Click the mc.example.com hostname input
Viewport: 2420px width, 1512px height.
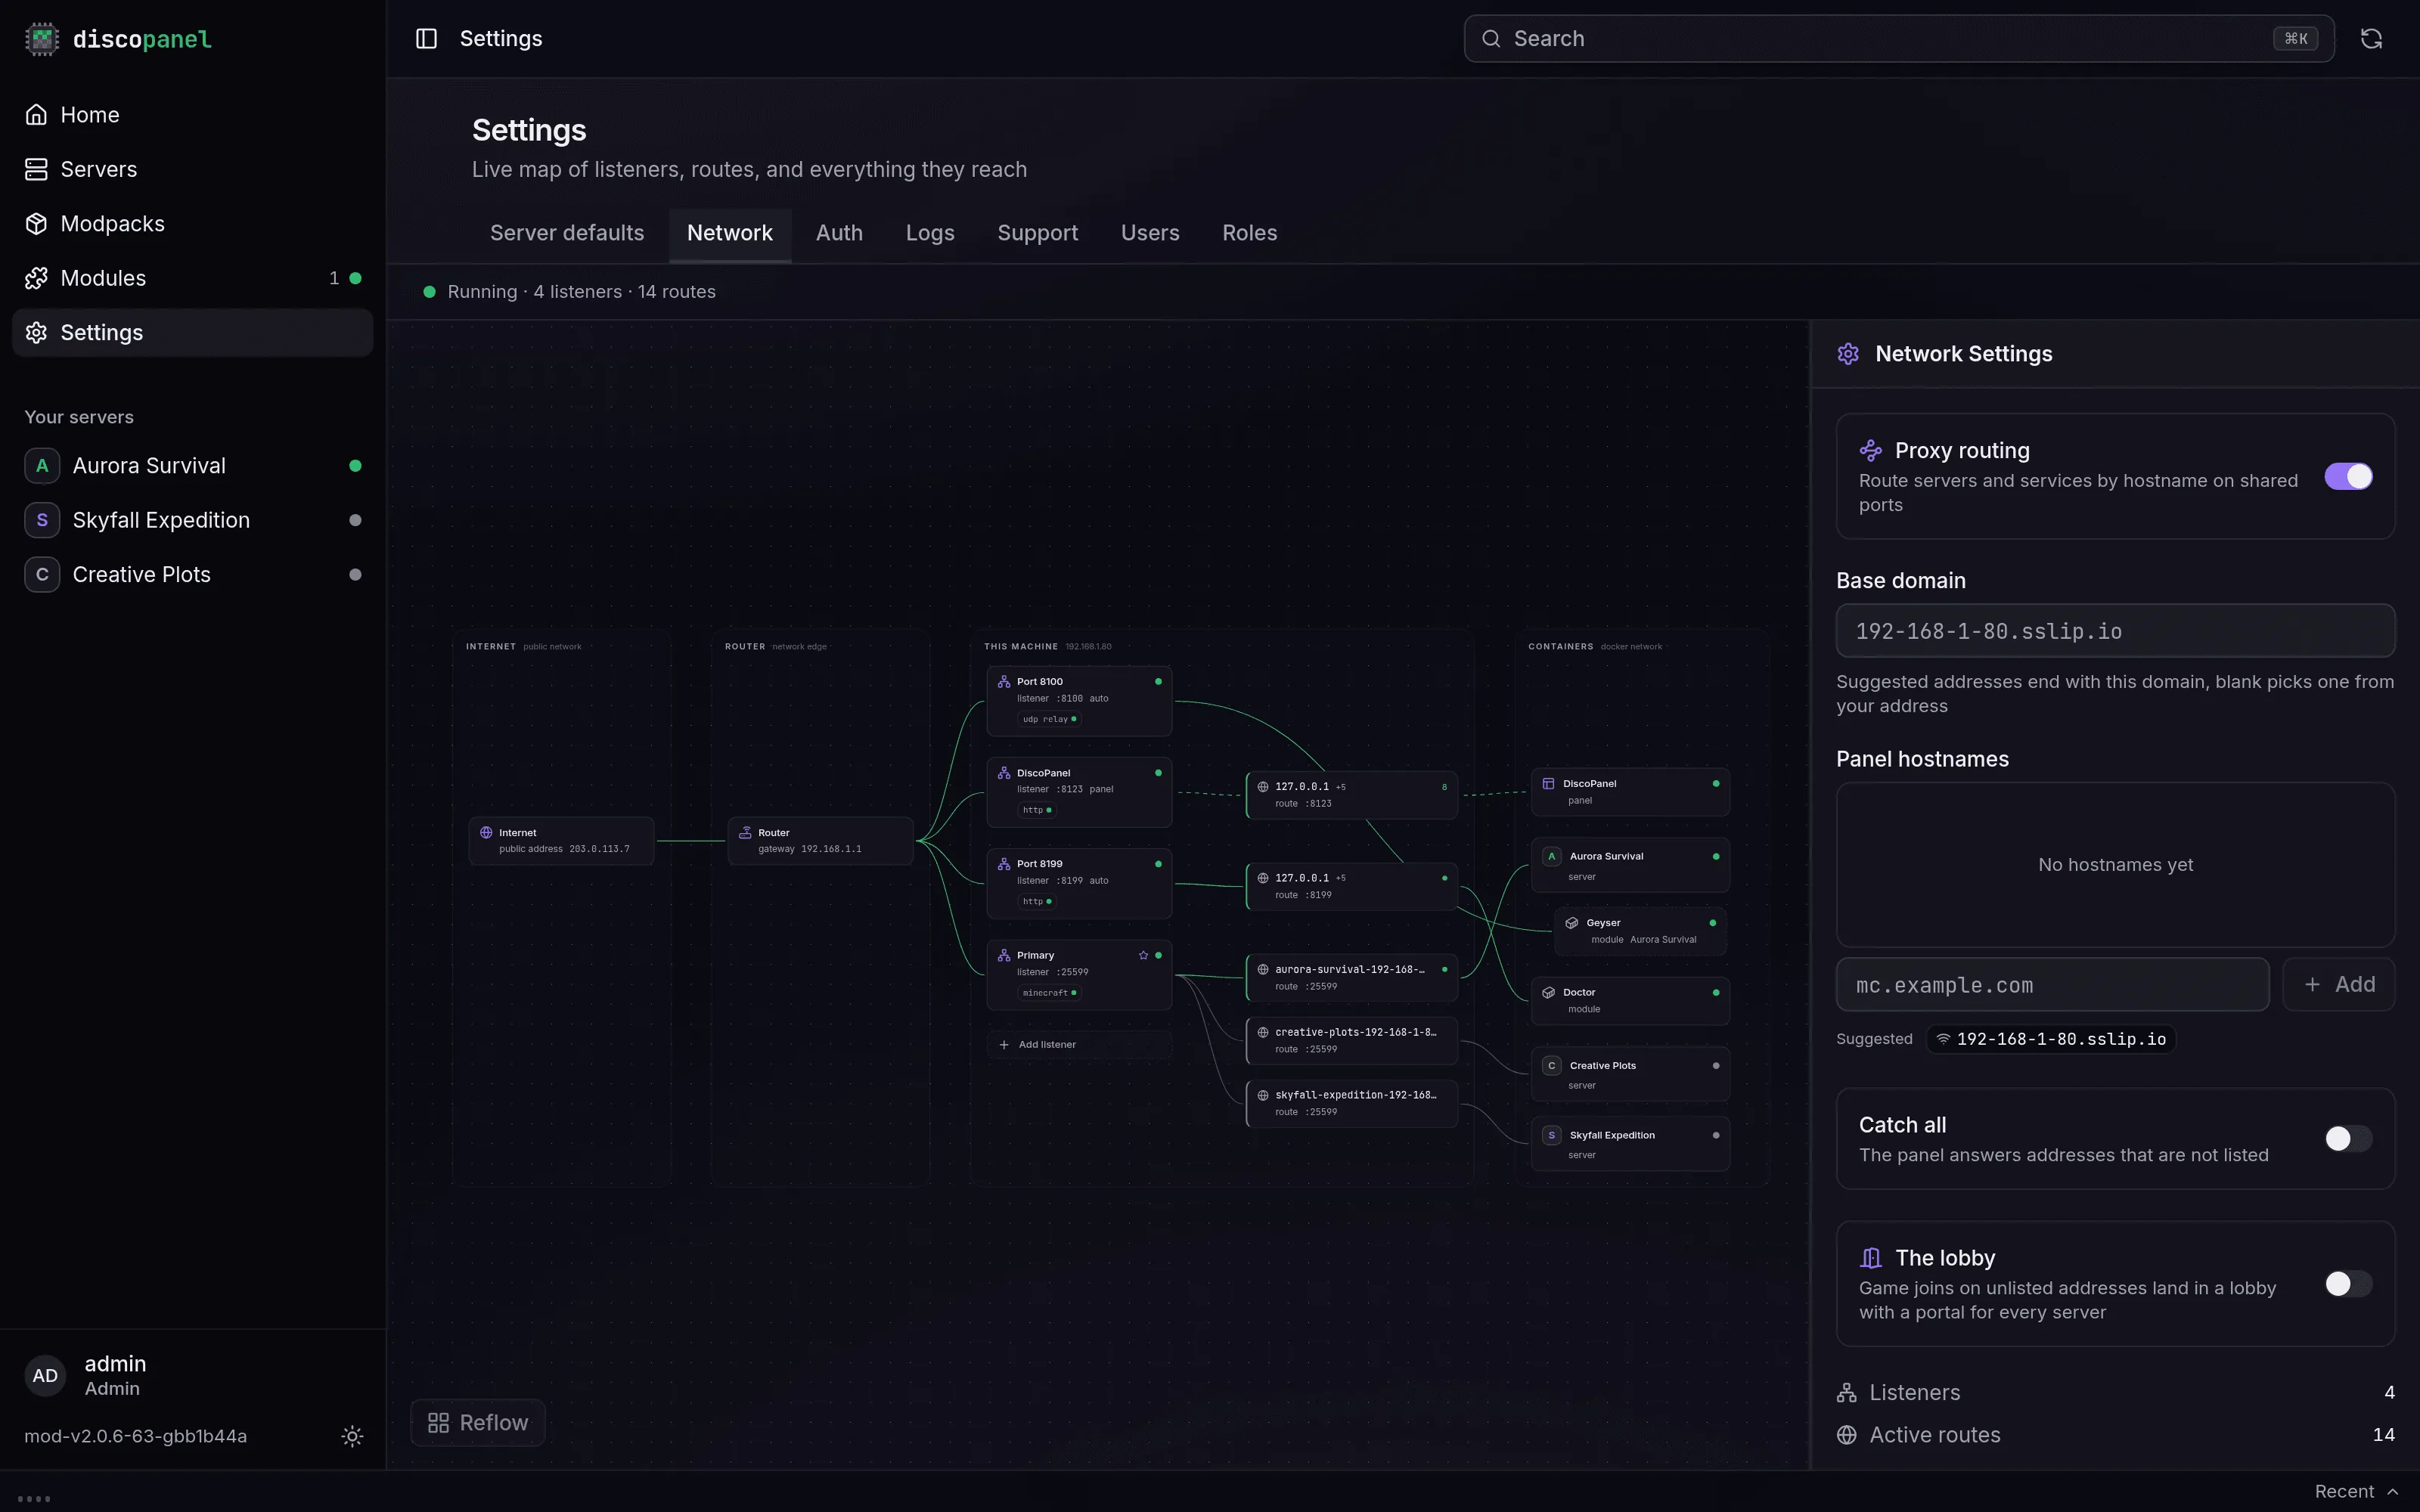(2052, 985)
